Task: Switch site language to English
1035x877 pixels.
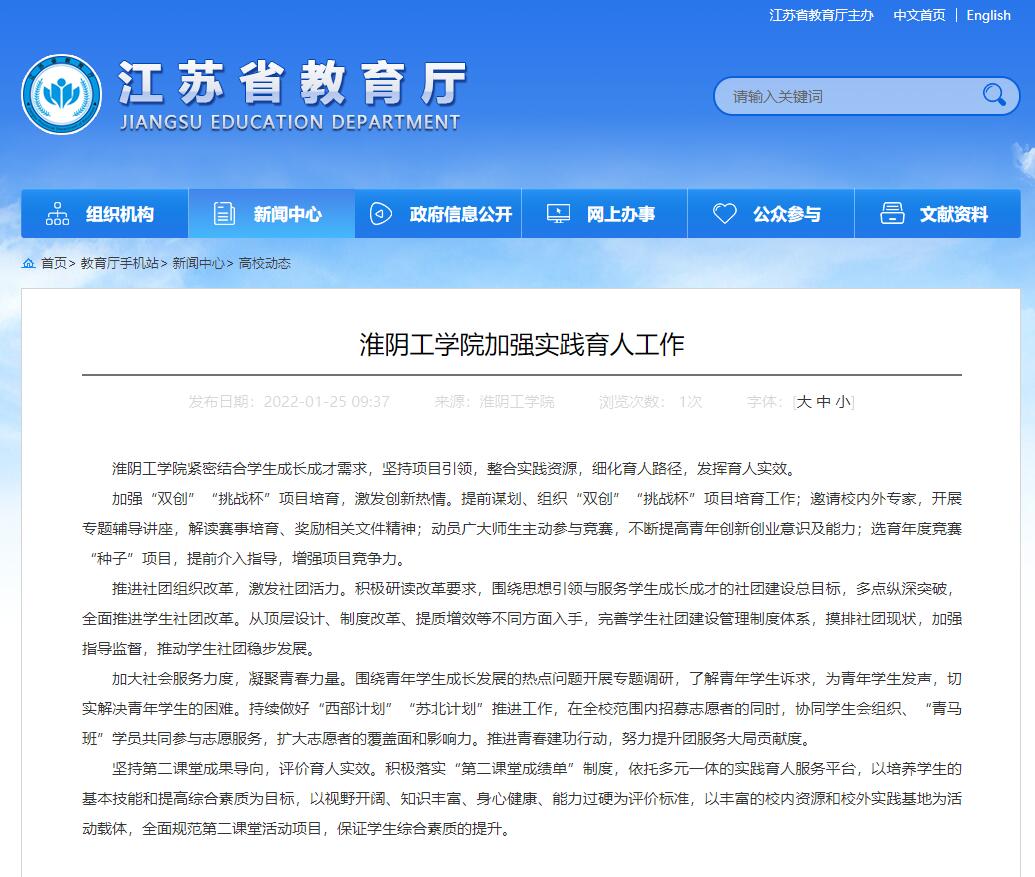Action: point(988,15)
